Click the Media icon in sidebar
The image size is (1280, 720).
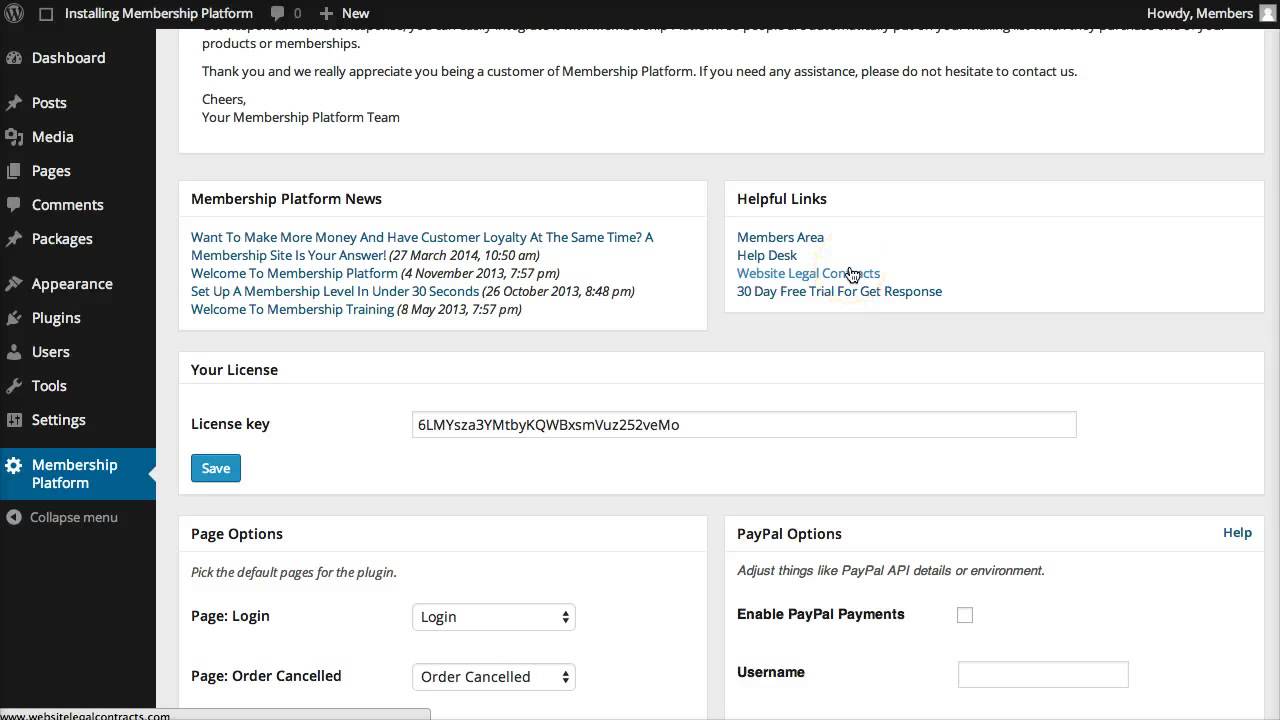14,137
